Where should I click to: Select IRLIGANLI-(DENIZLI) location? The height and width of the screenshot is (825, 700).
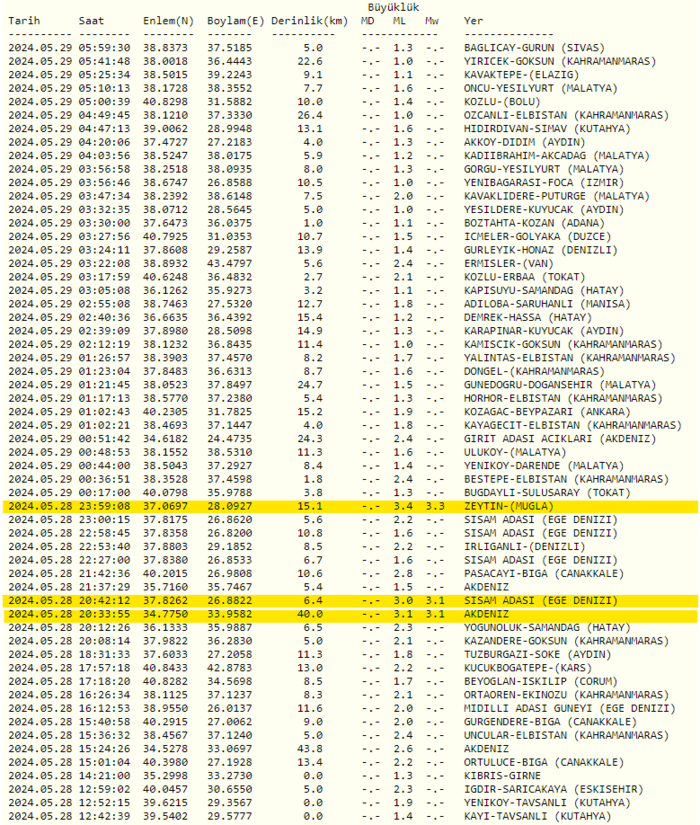click(524, 547)
